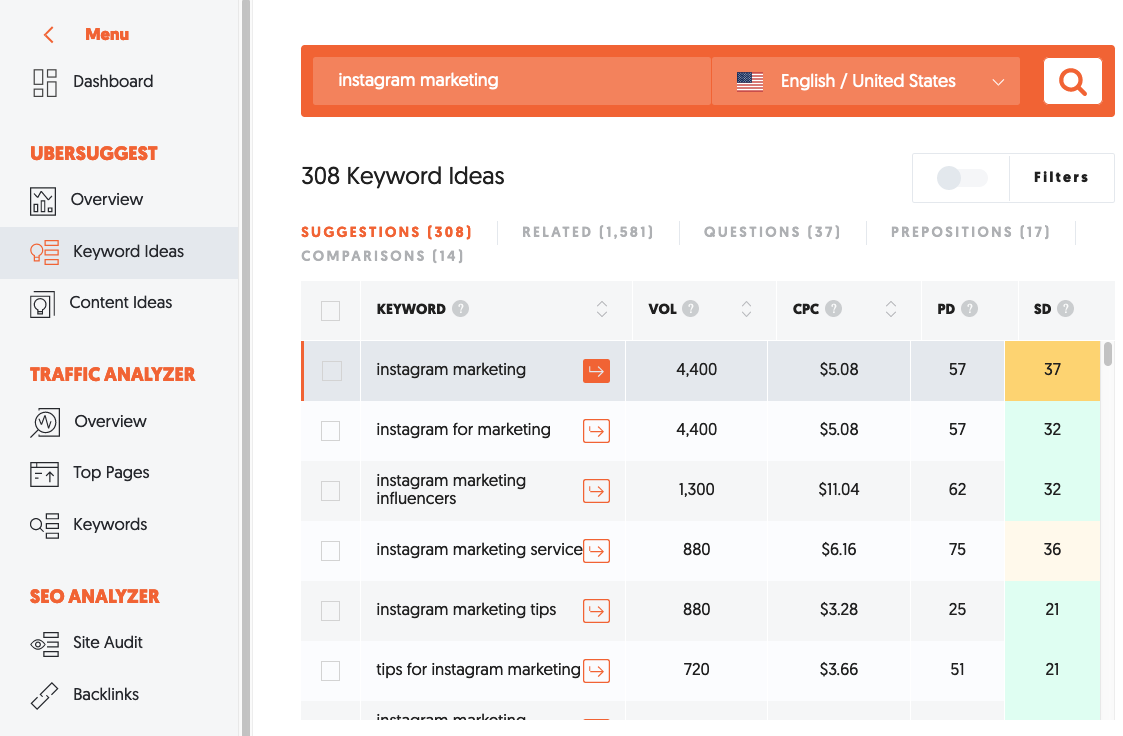Screen dimensions: 1123x736
Task: Switch to the QUESTIONS (37) tab
Action: pos(771,232)
